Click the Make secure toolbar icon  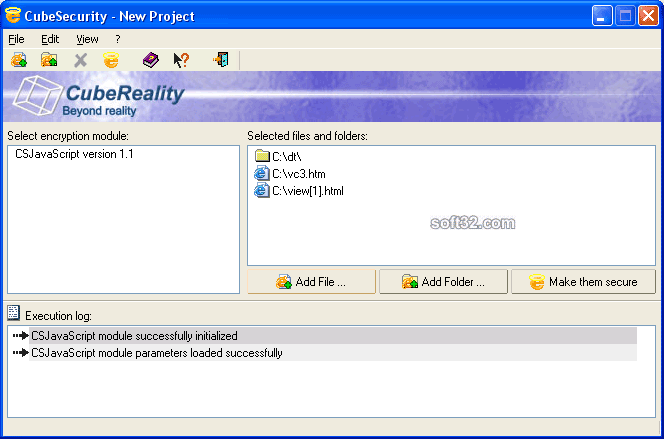click(x=111, y=60)
